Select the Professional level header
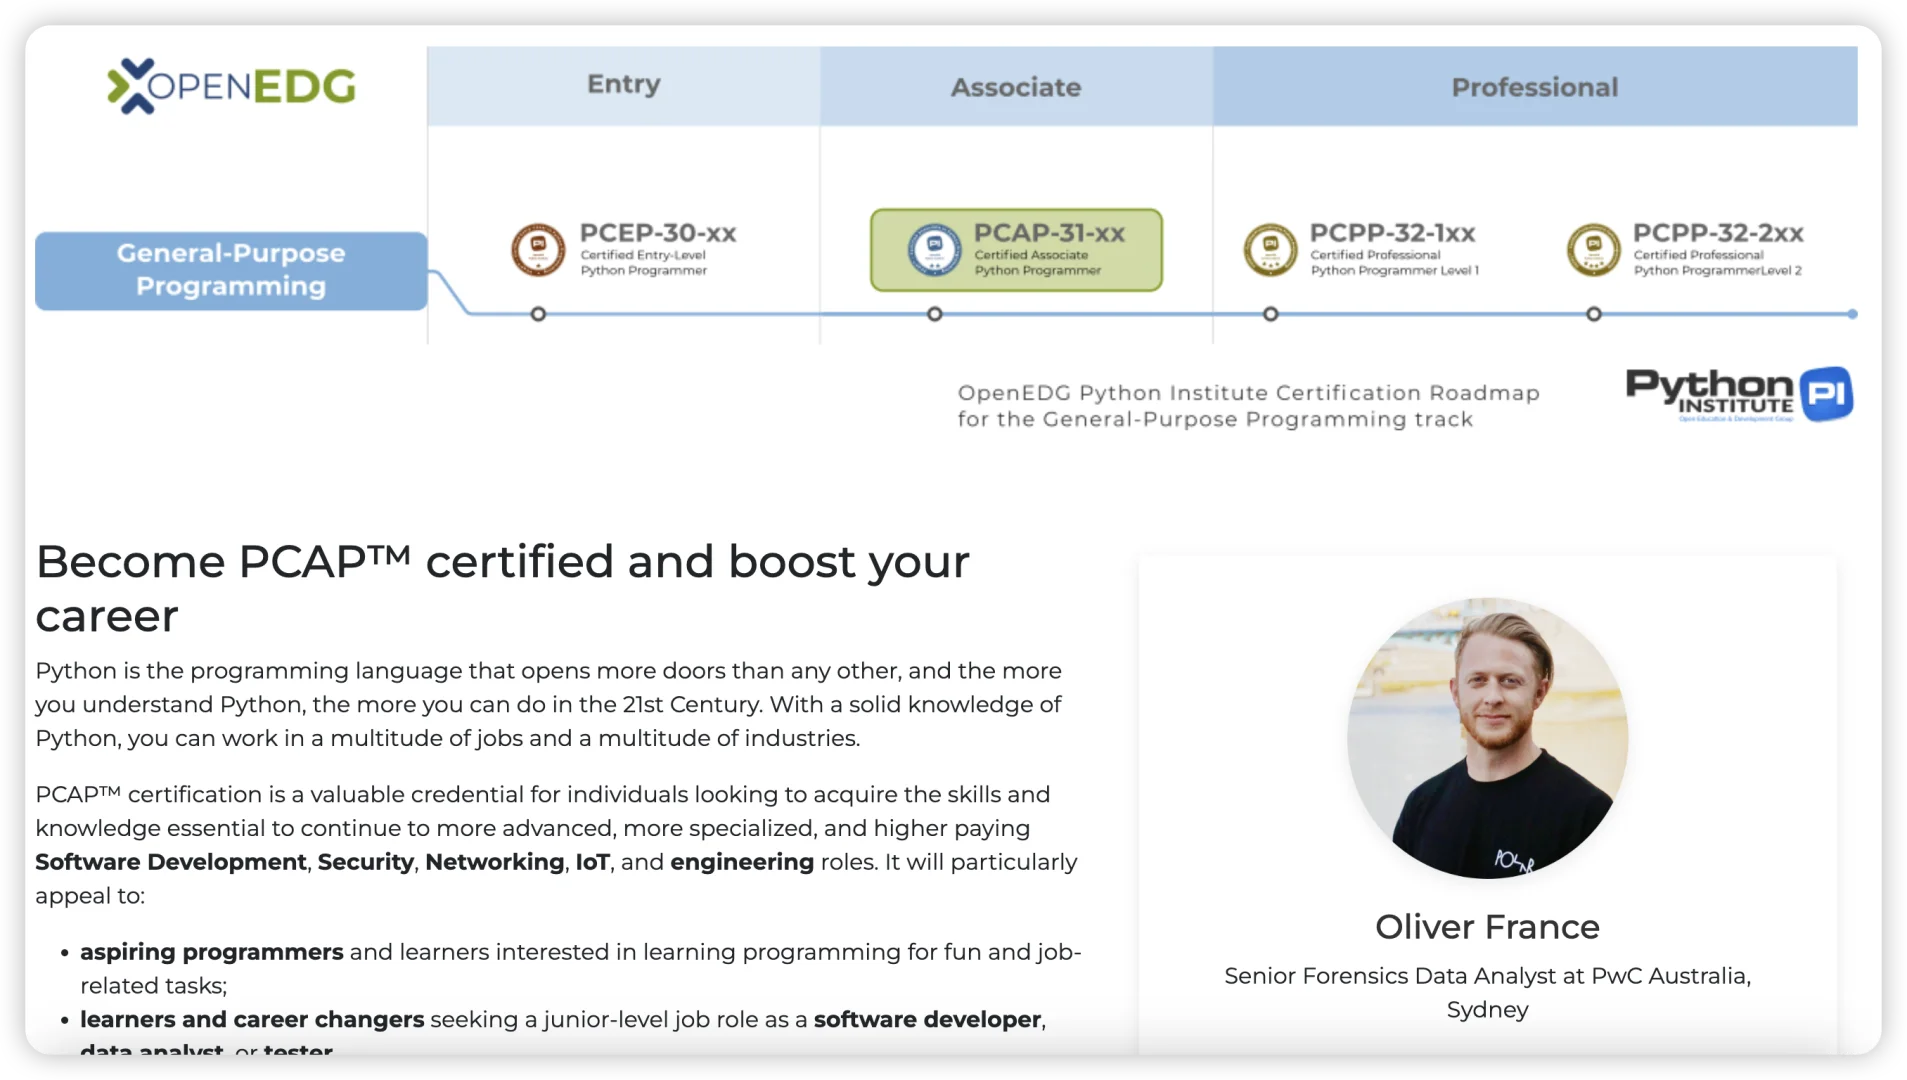The width and height of the screenshot is (1907, 1080). 1535,86
